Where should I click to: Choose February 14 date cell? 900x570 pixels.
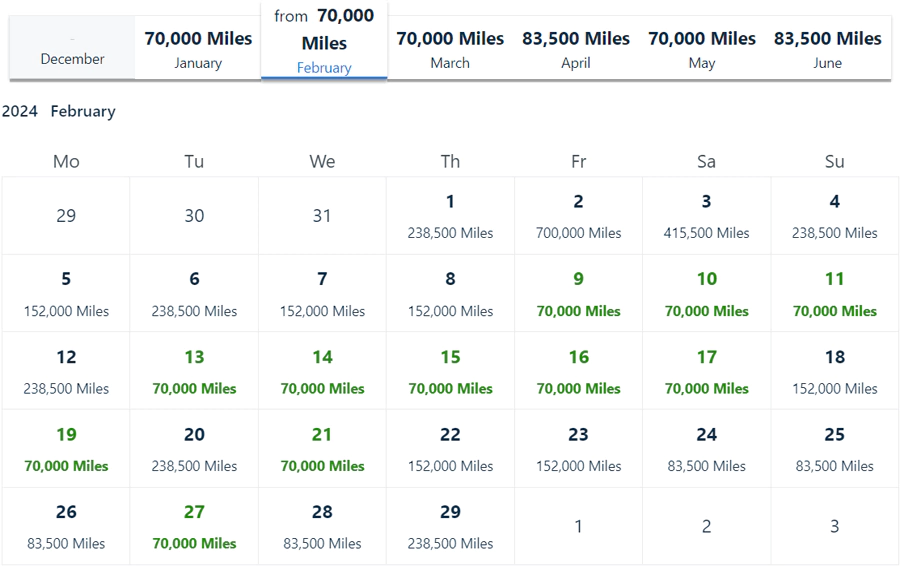[x=322, y=371]
